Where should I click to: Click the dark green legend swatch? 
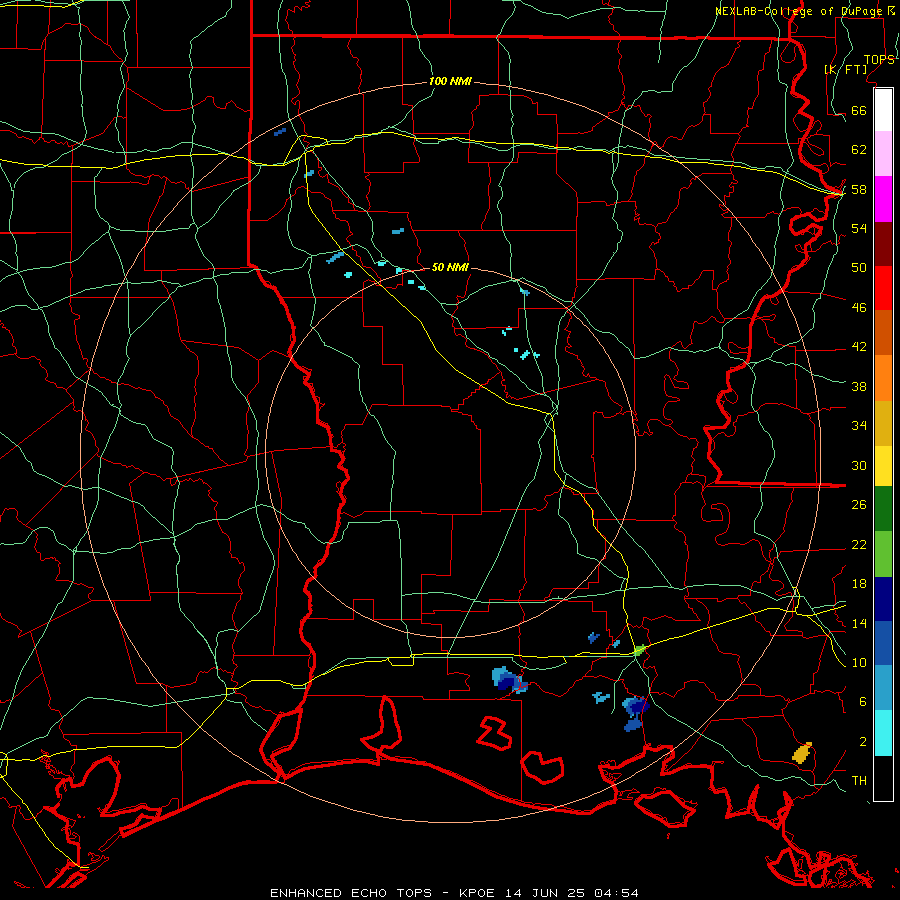coord(883,509)
